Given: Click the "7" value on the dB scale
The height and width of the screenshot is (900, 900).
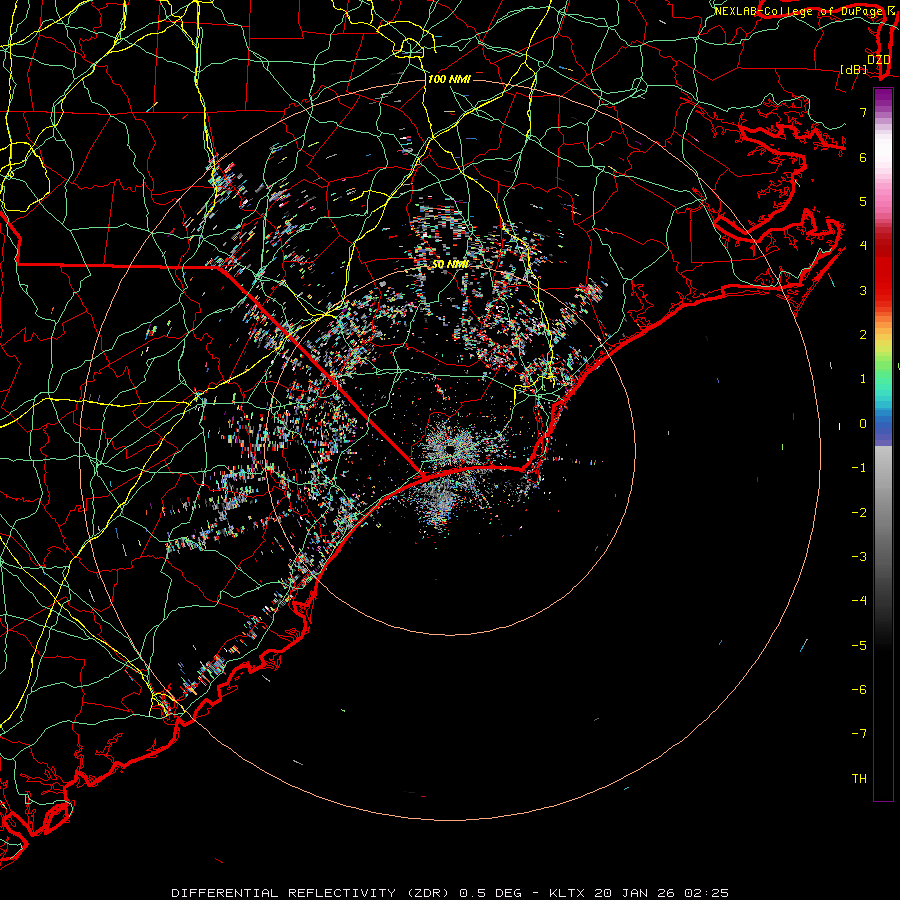Looking at the screenshot, I should 863,112.
